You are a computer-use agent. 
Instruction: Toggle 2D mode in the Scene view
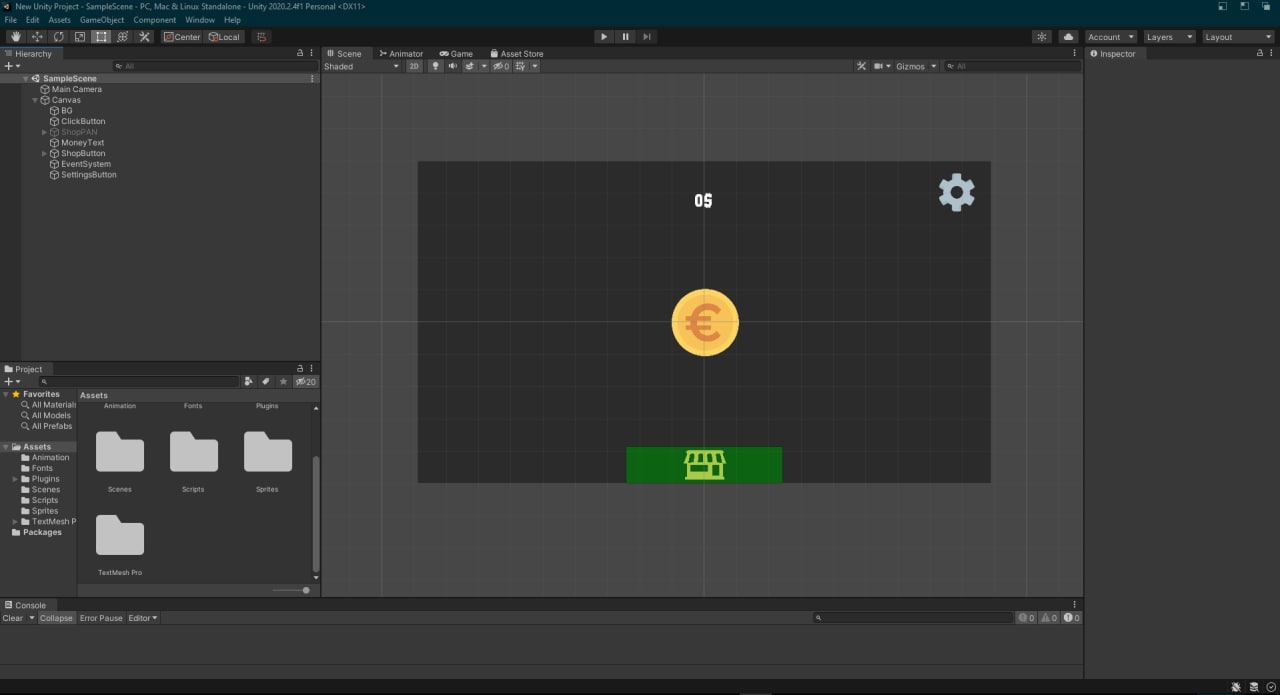click(414, 66)
